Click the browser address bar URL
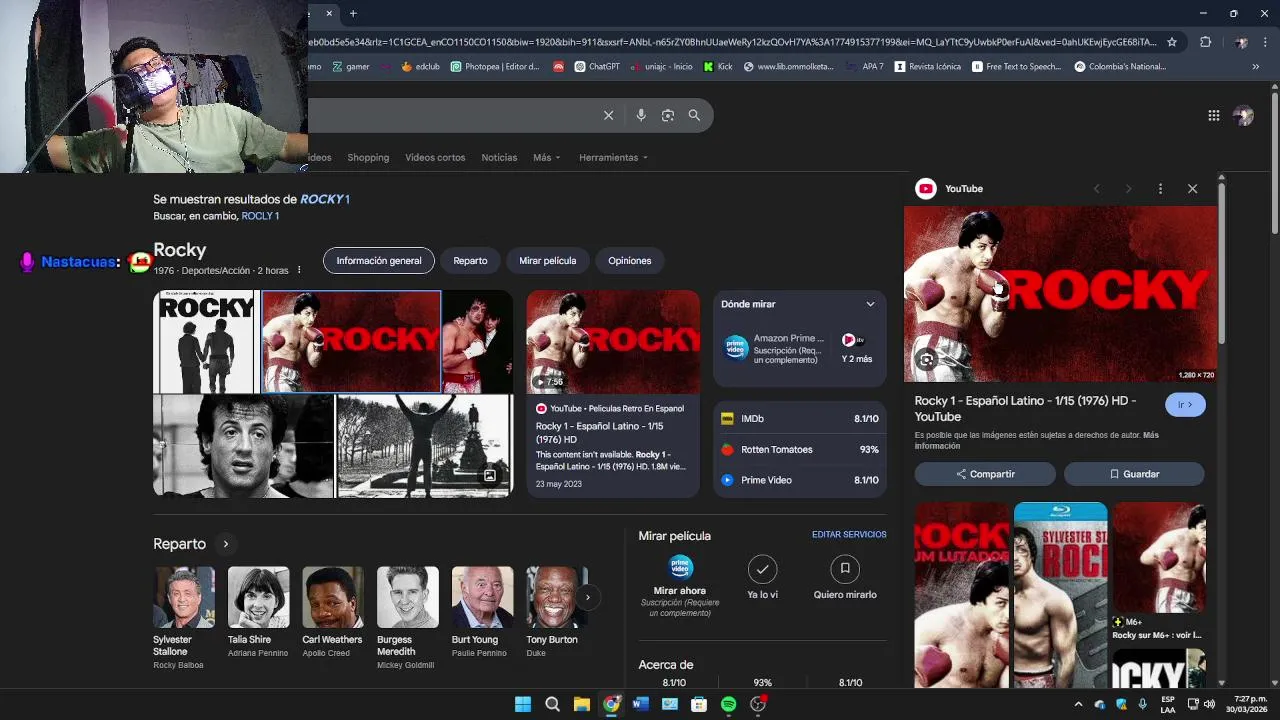Viewport: 1280px width, 720px height. [732, 42]
